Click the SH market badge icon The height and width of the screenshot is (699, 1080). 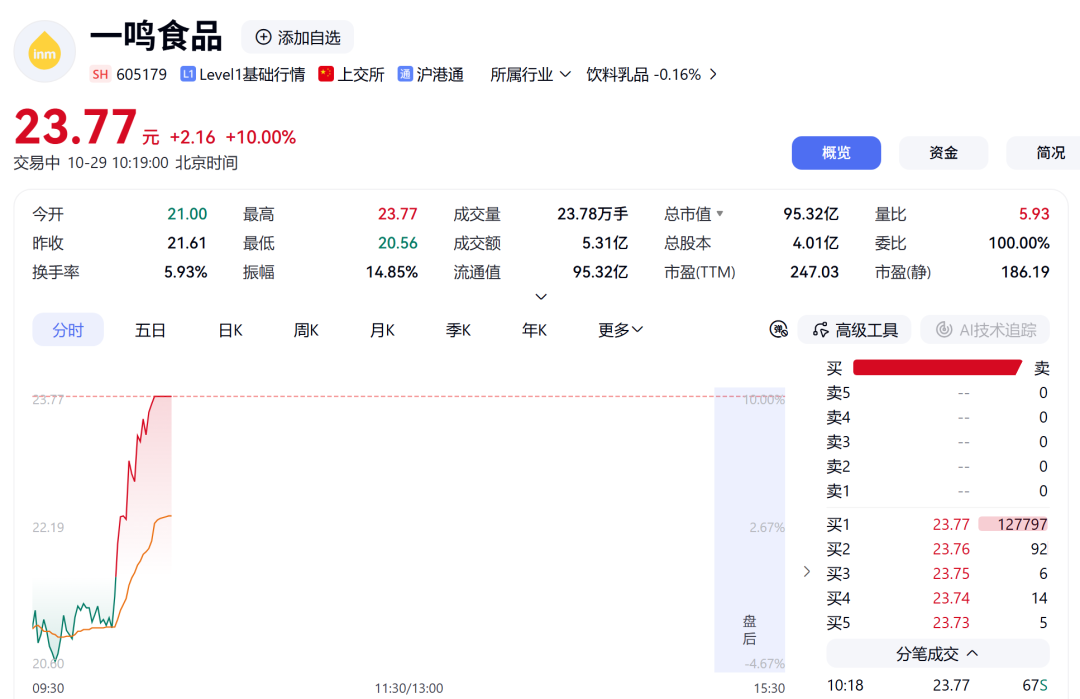coord(100,74)
